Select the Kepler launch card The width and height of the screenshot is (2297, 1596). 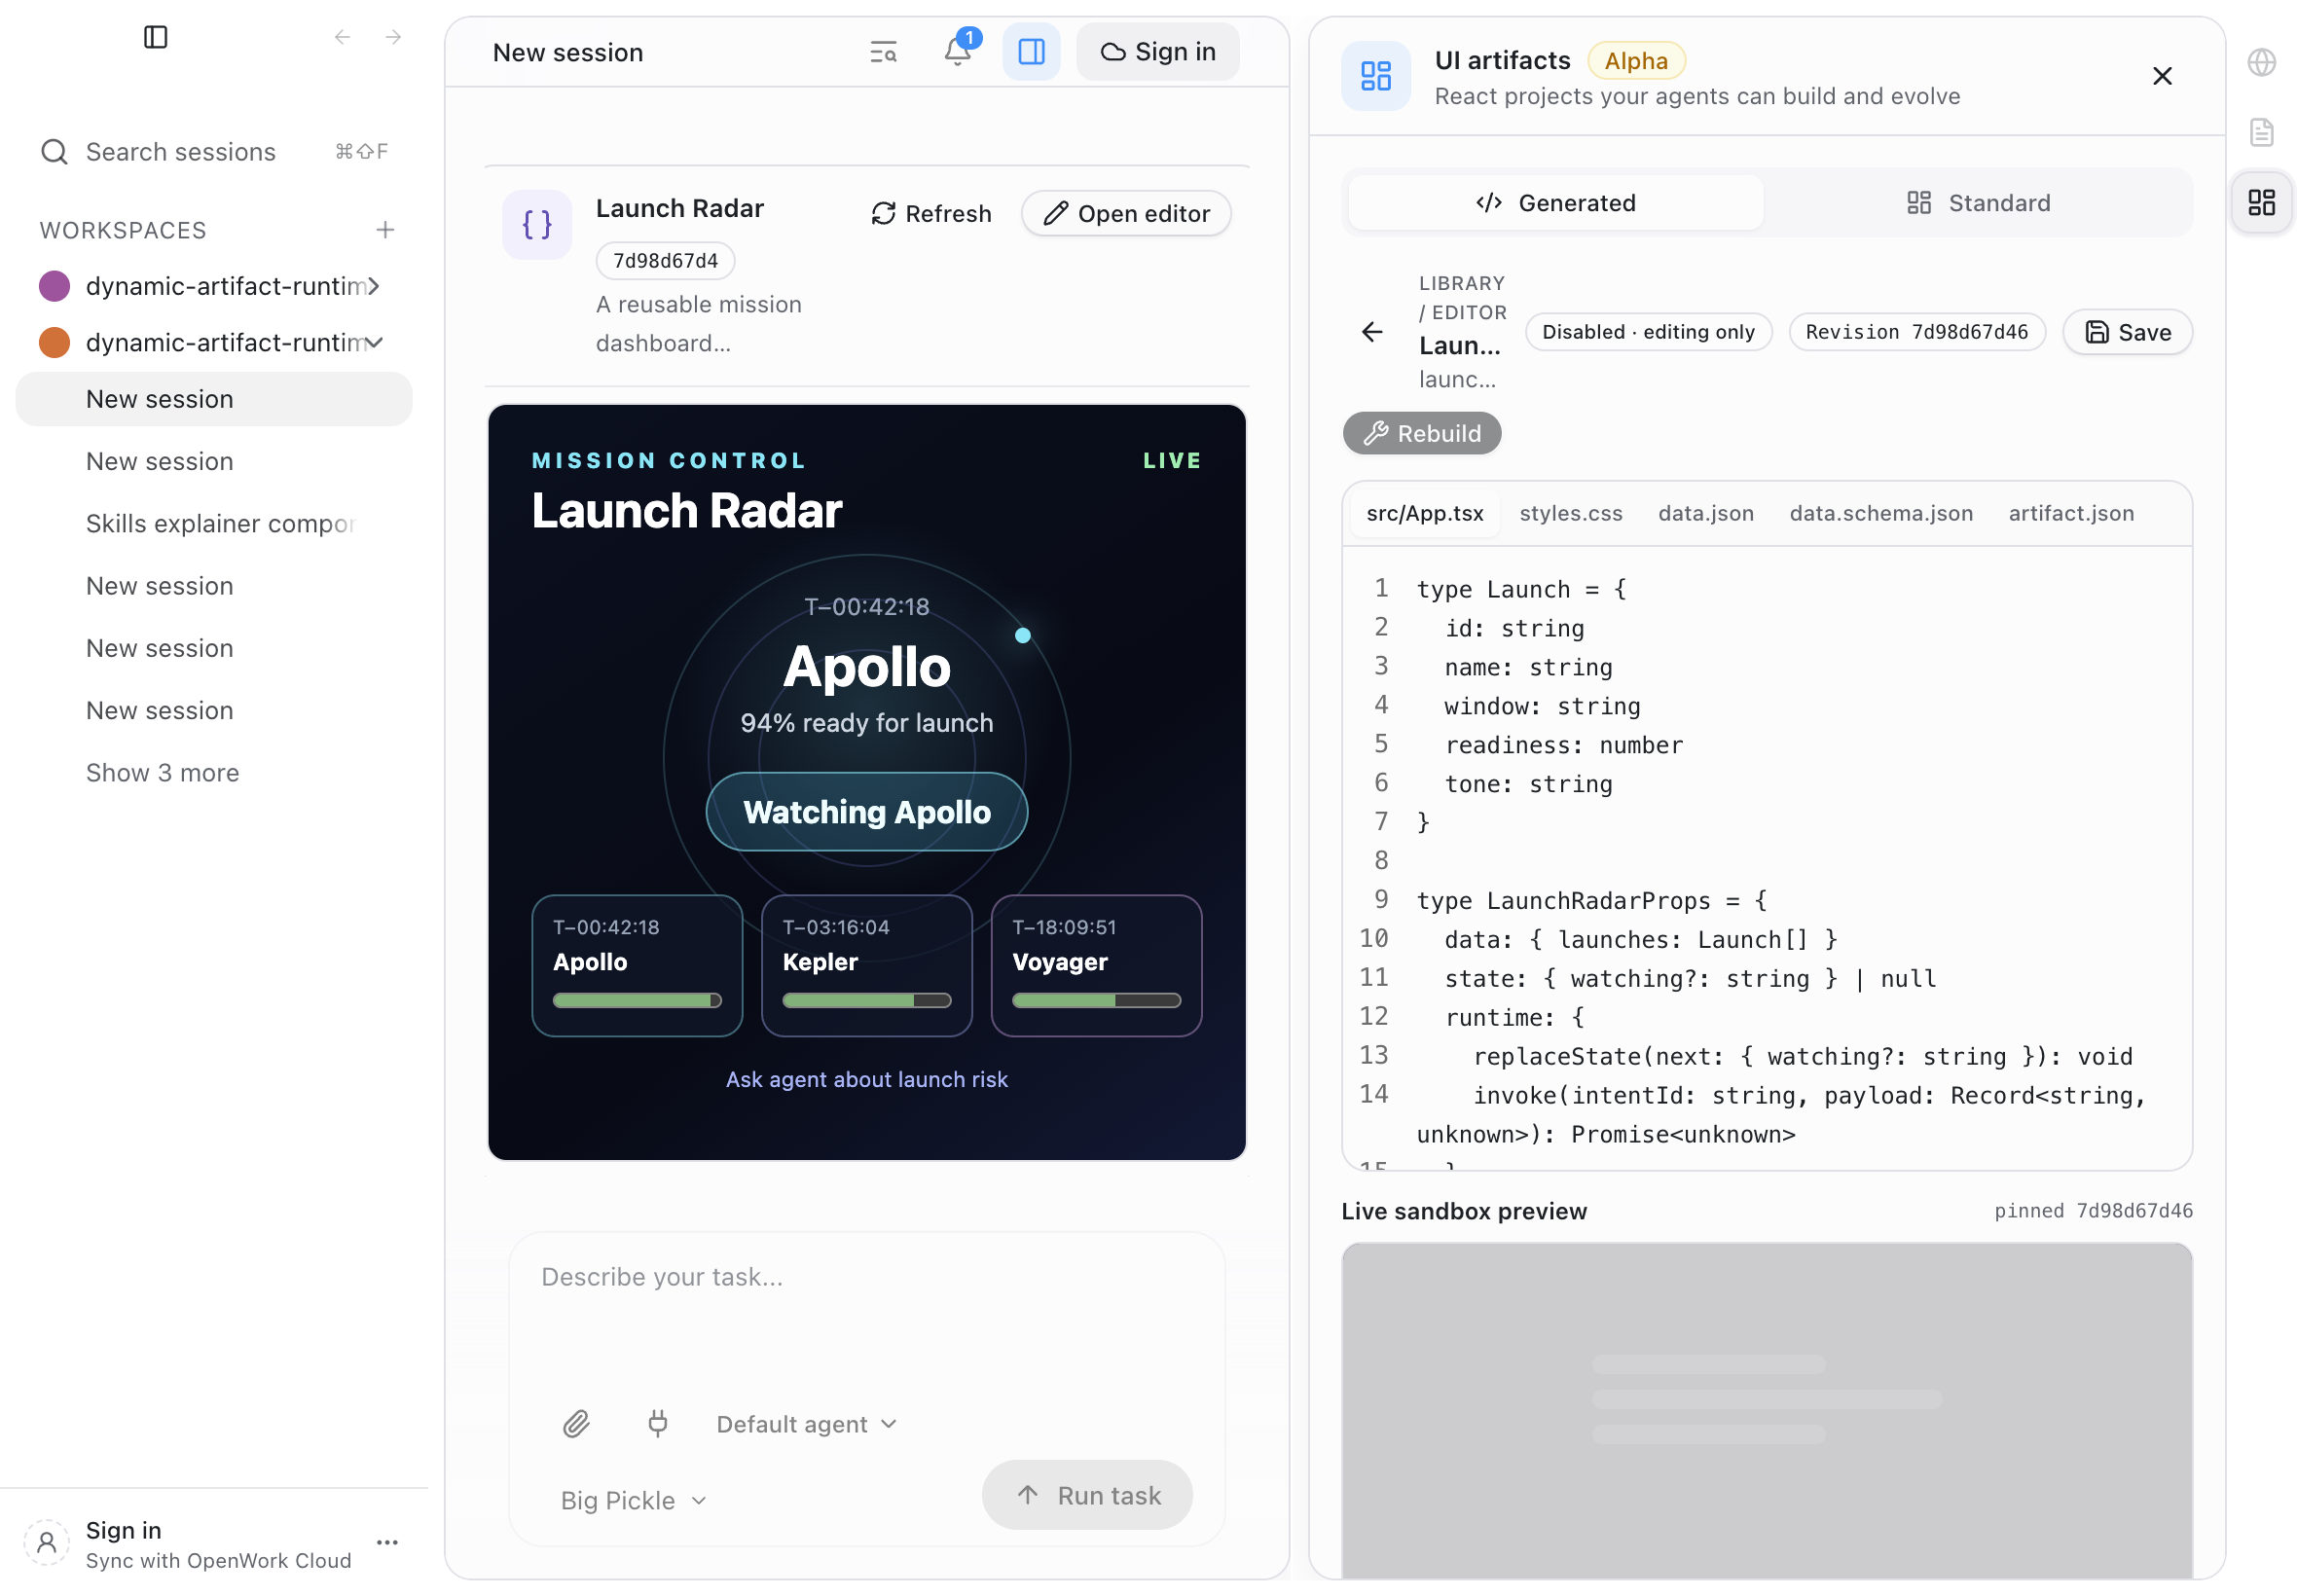866,965
